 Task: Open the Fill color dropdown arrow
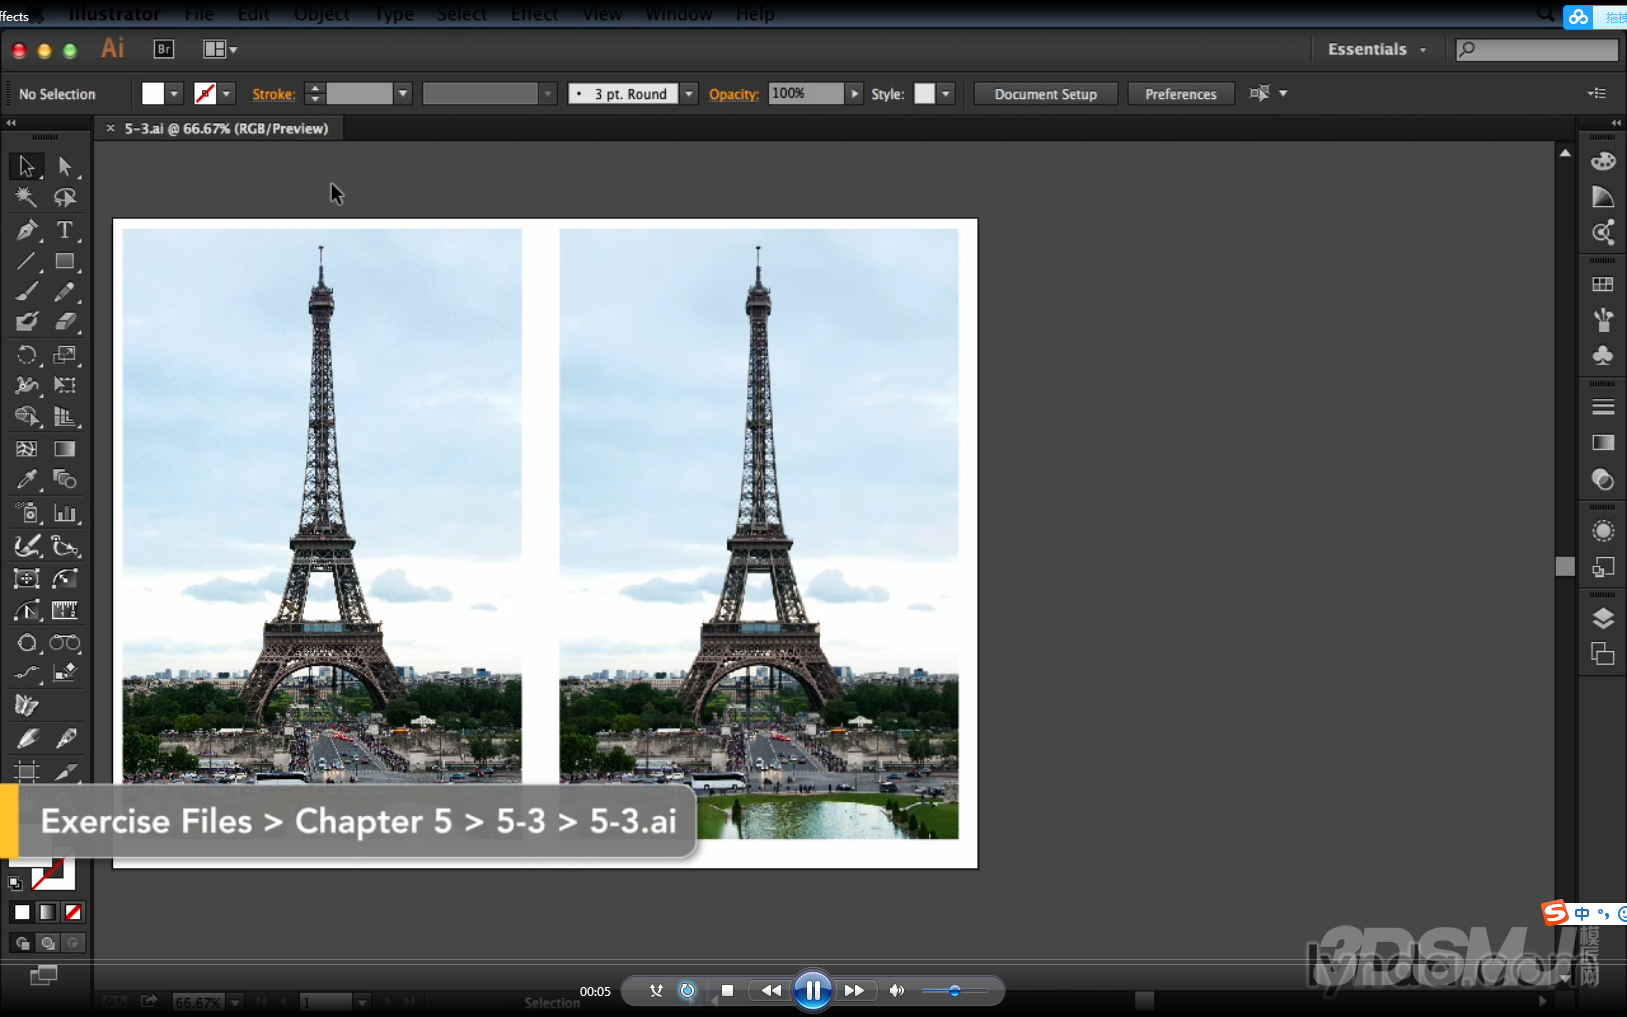pyautogui.click(x=174, y=94)
